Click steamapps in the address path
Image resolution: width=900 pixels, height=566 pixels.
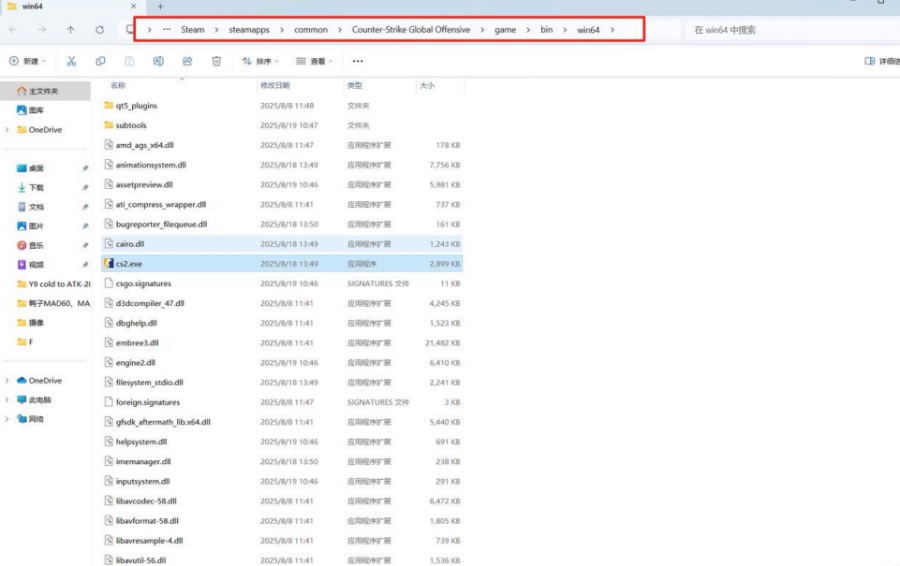click(x=249, y=30)
